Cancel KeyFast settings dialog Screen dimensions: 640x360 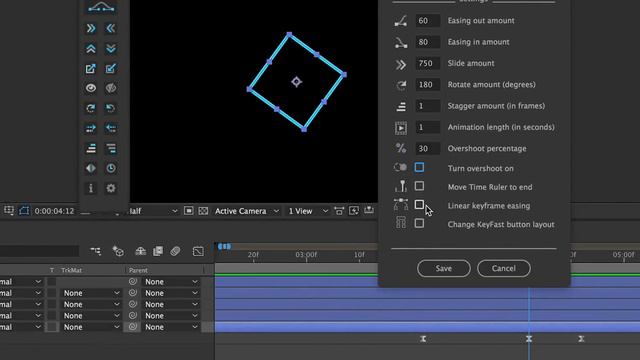pos(504,268)
